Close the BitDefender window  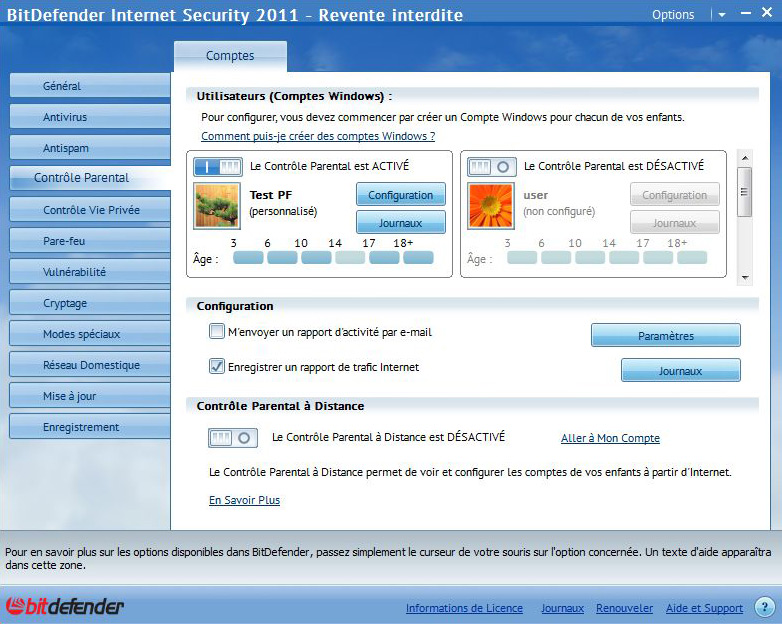pos(767,13)
